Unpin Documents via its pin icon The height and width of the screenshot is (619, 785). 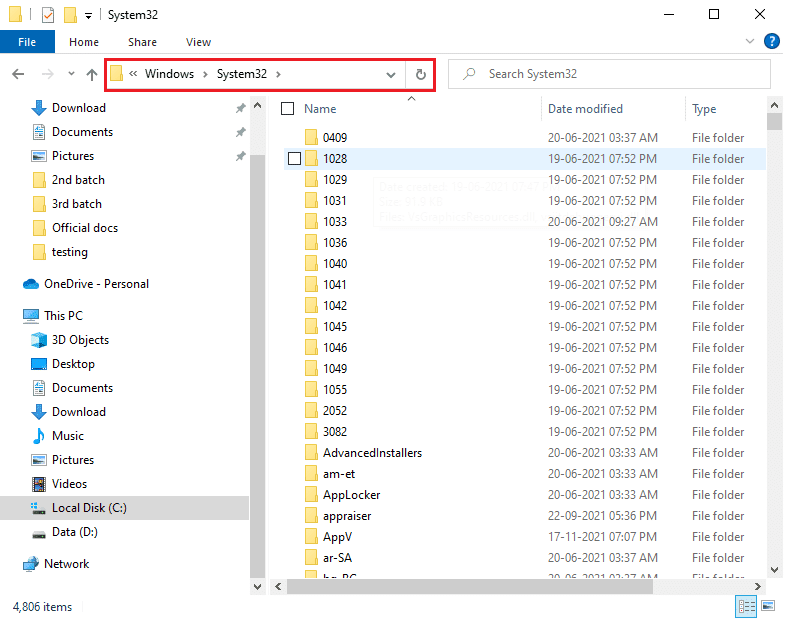tap(241, 132)
